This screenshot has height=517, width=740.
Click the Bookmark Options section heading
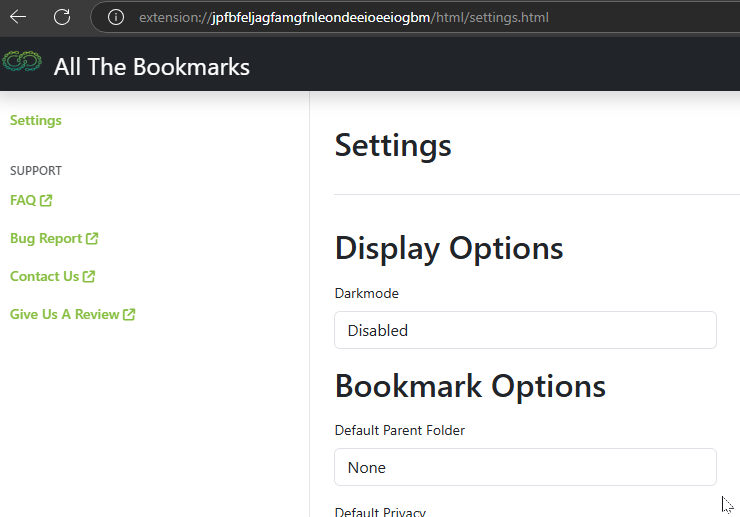[470, 386]
